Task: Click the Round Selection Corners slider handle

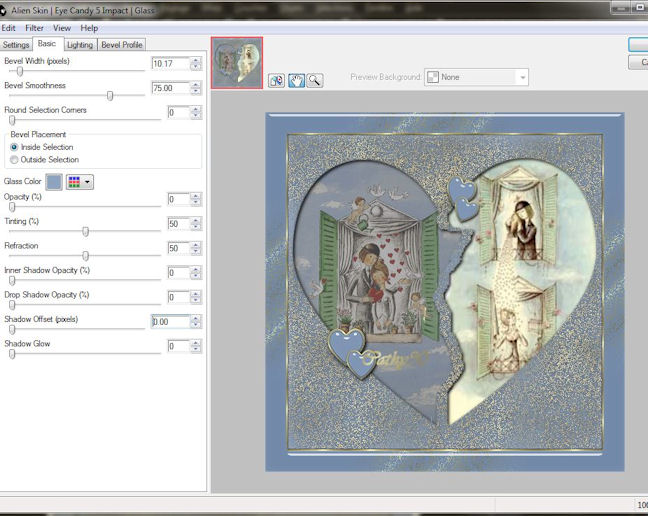Action: (12, 120)
